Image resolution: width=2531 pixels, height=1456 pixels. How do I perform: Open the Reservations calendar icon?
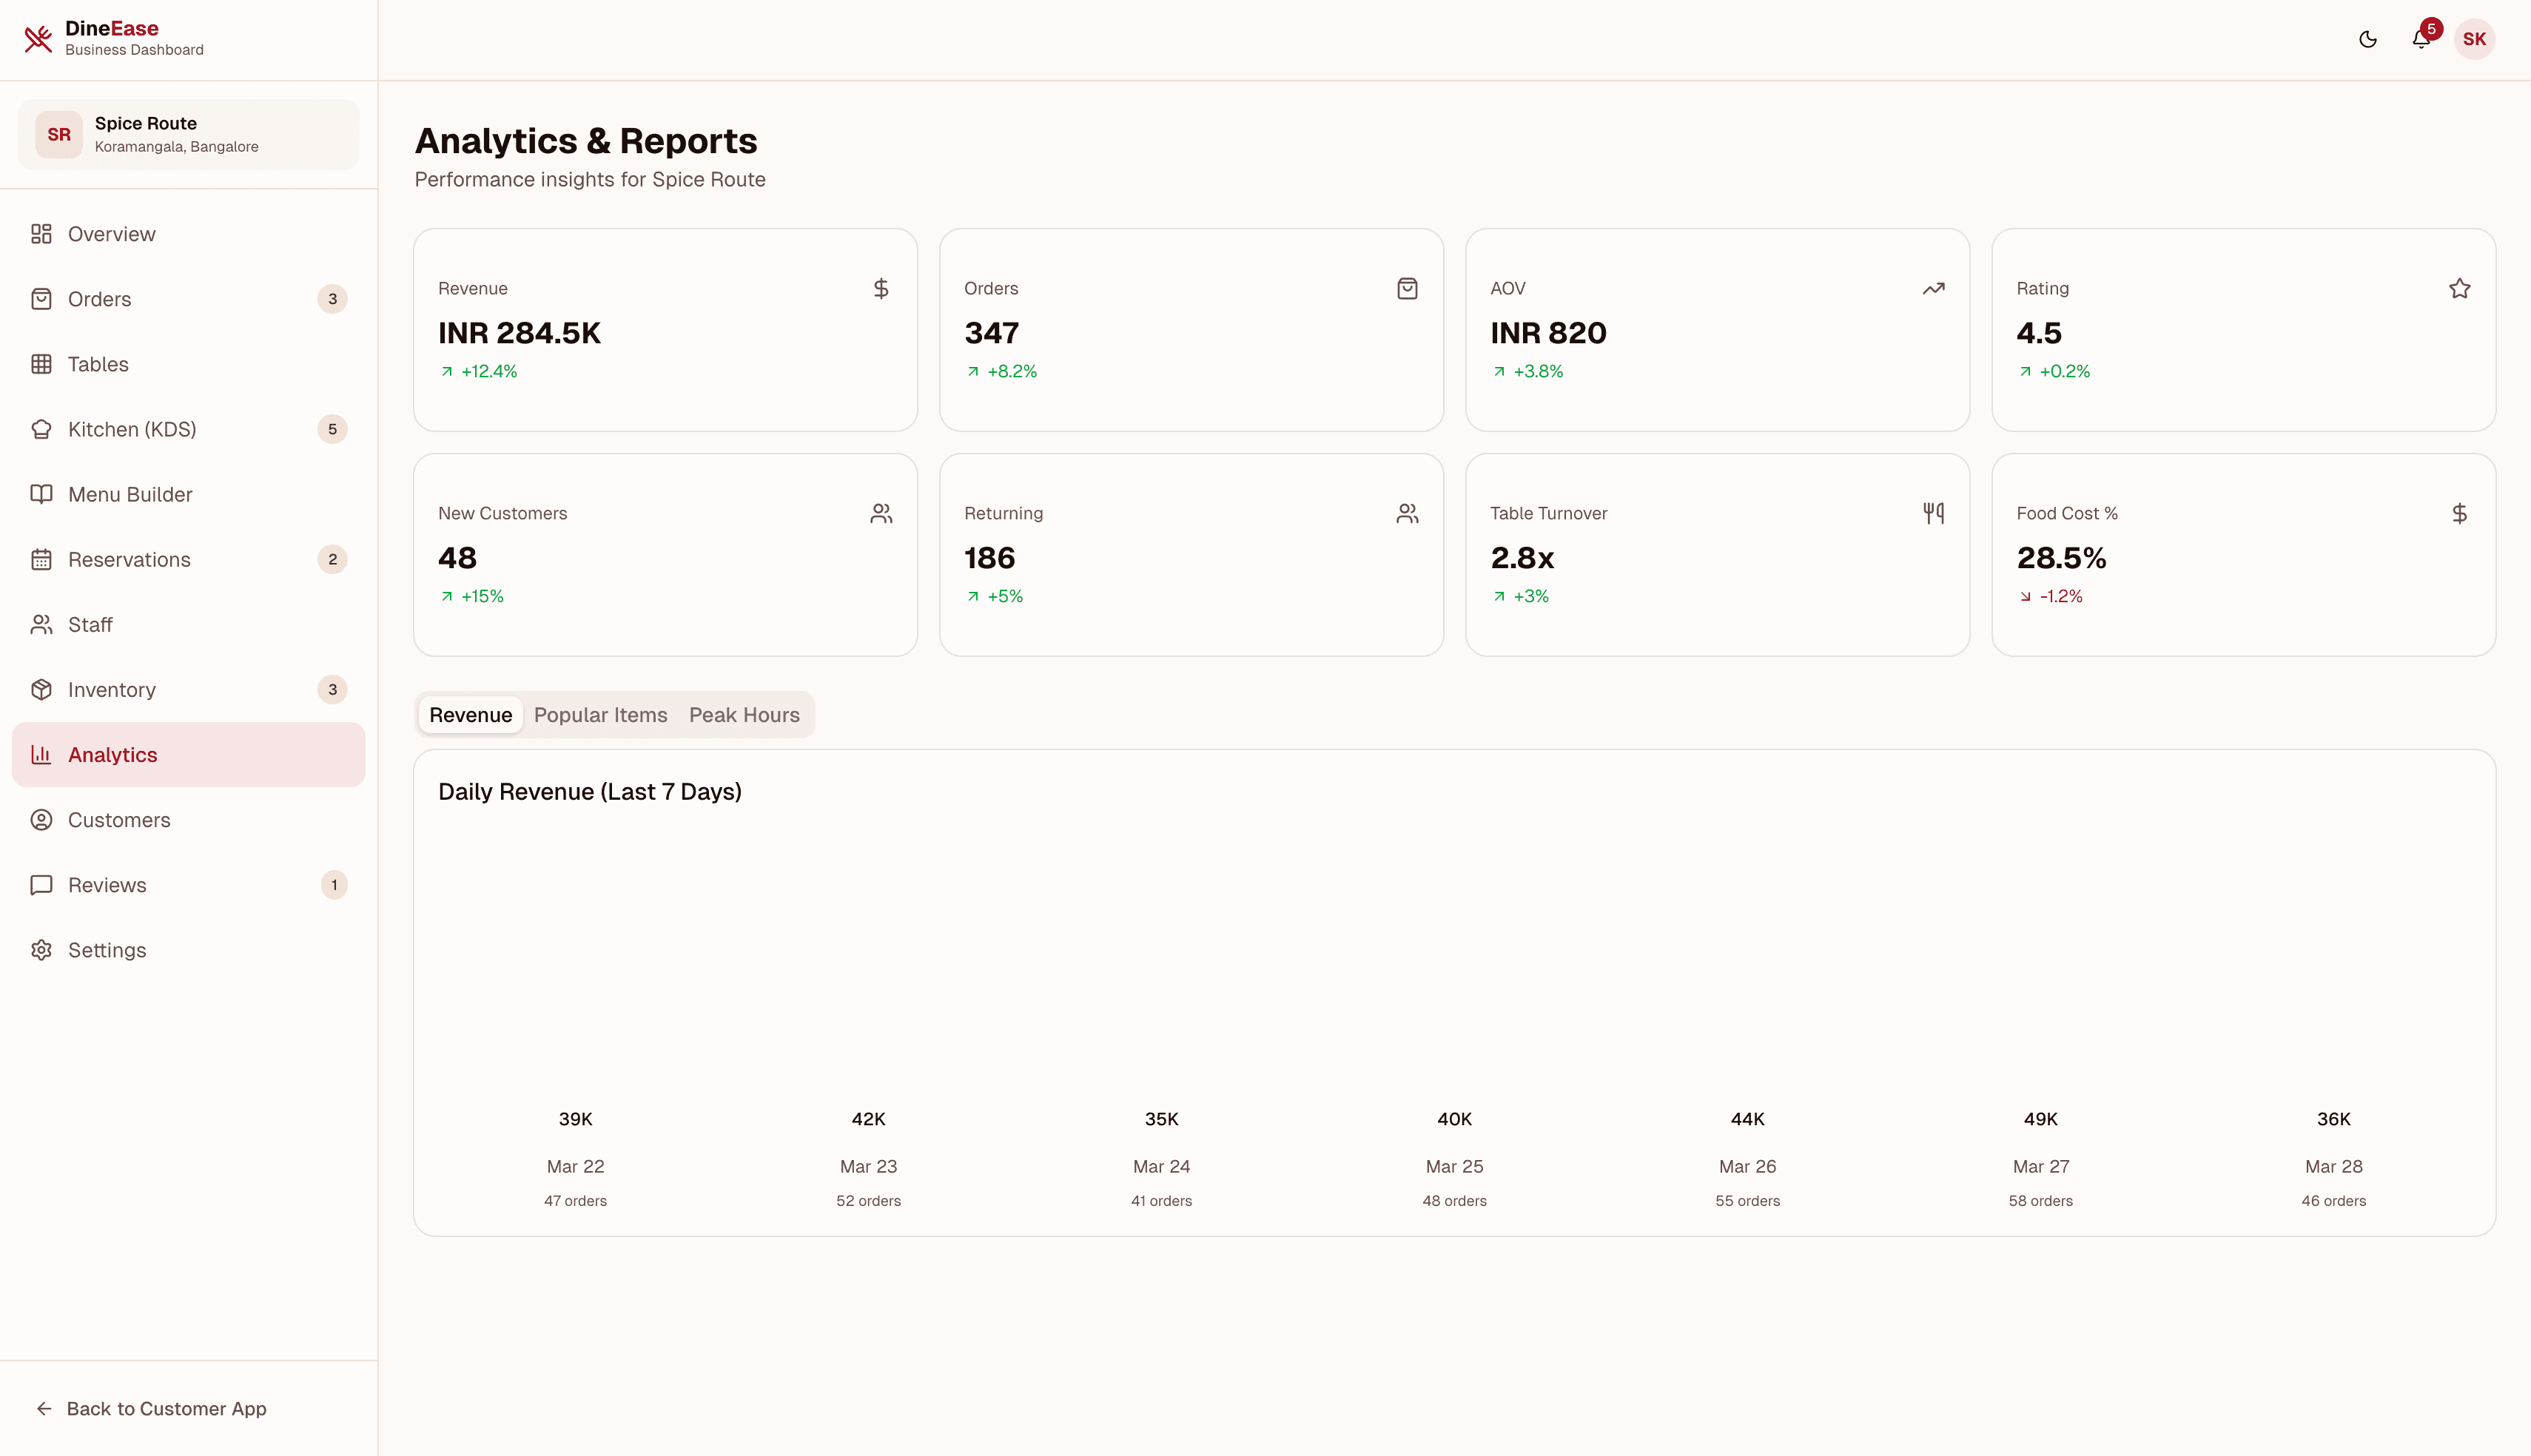click(x=41, y=559)
